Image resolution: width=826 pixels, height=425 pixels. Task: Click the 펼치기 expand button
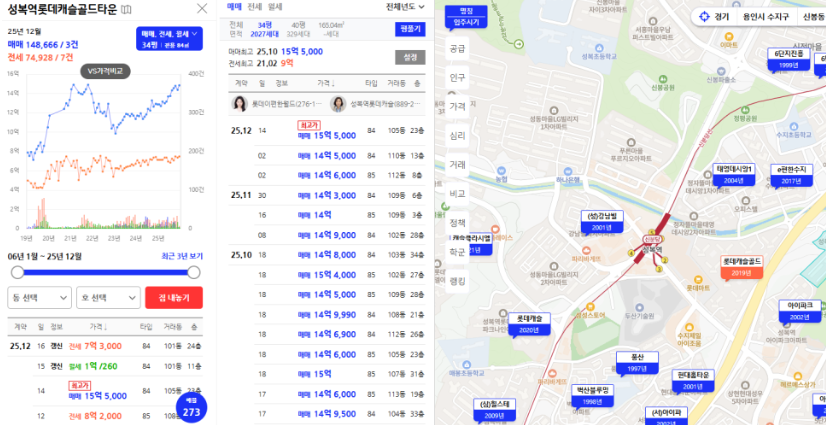[410, 29]
